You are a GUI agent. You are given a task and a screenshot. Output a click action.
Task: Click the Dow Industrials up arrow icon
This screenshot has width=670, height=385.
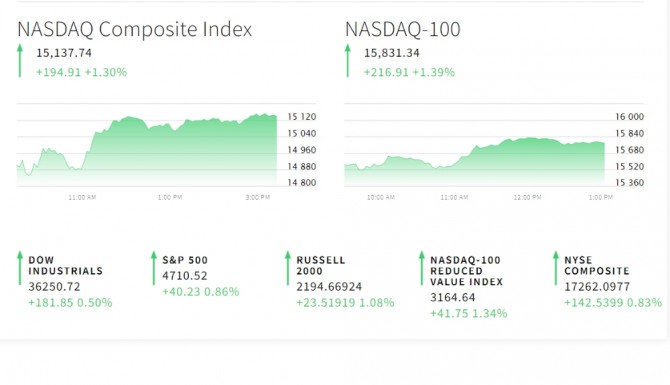click(20, 268)
